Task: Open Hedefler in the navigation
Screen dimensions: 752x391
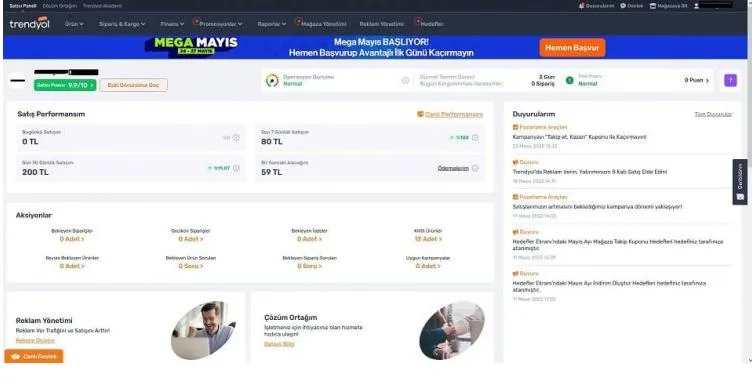Action: point(432,24)
